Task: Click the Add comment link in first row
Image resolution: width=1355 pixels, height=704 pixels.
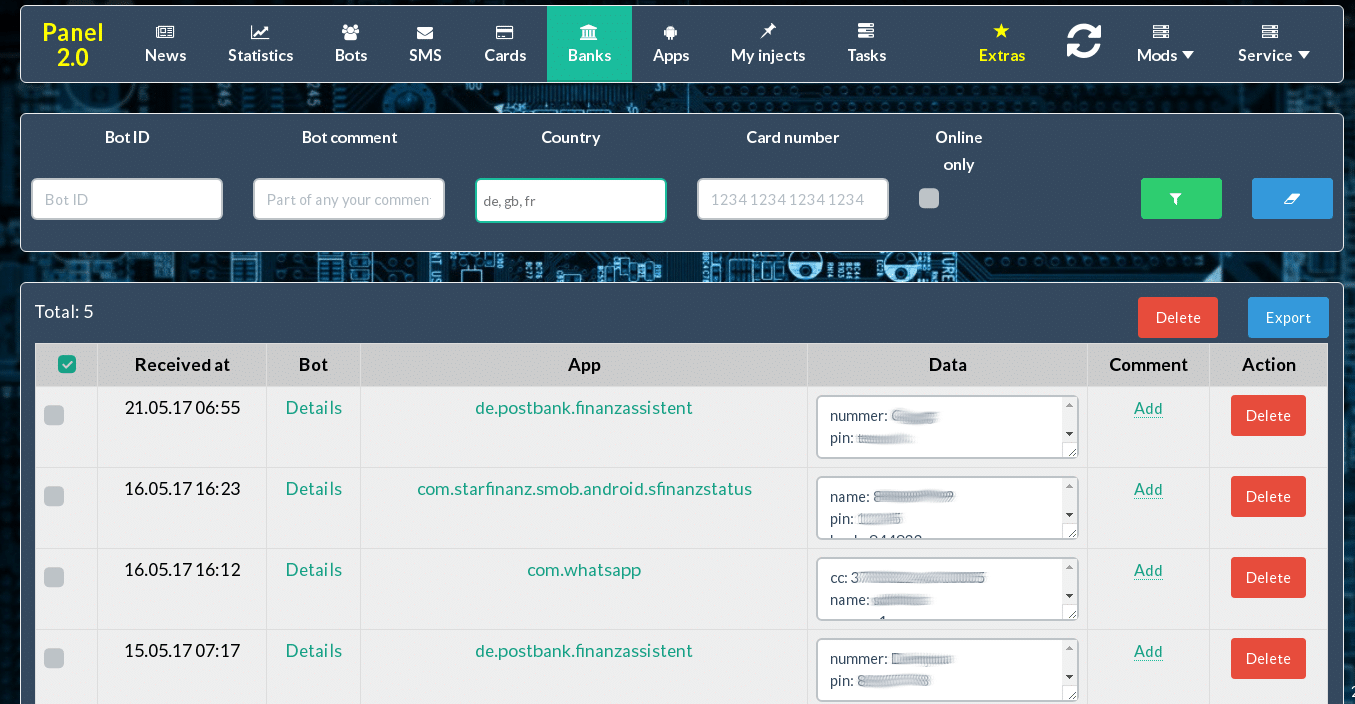Action: coord(1148,408)
